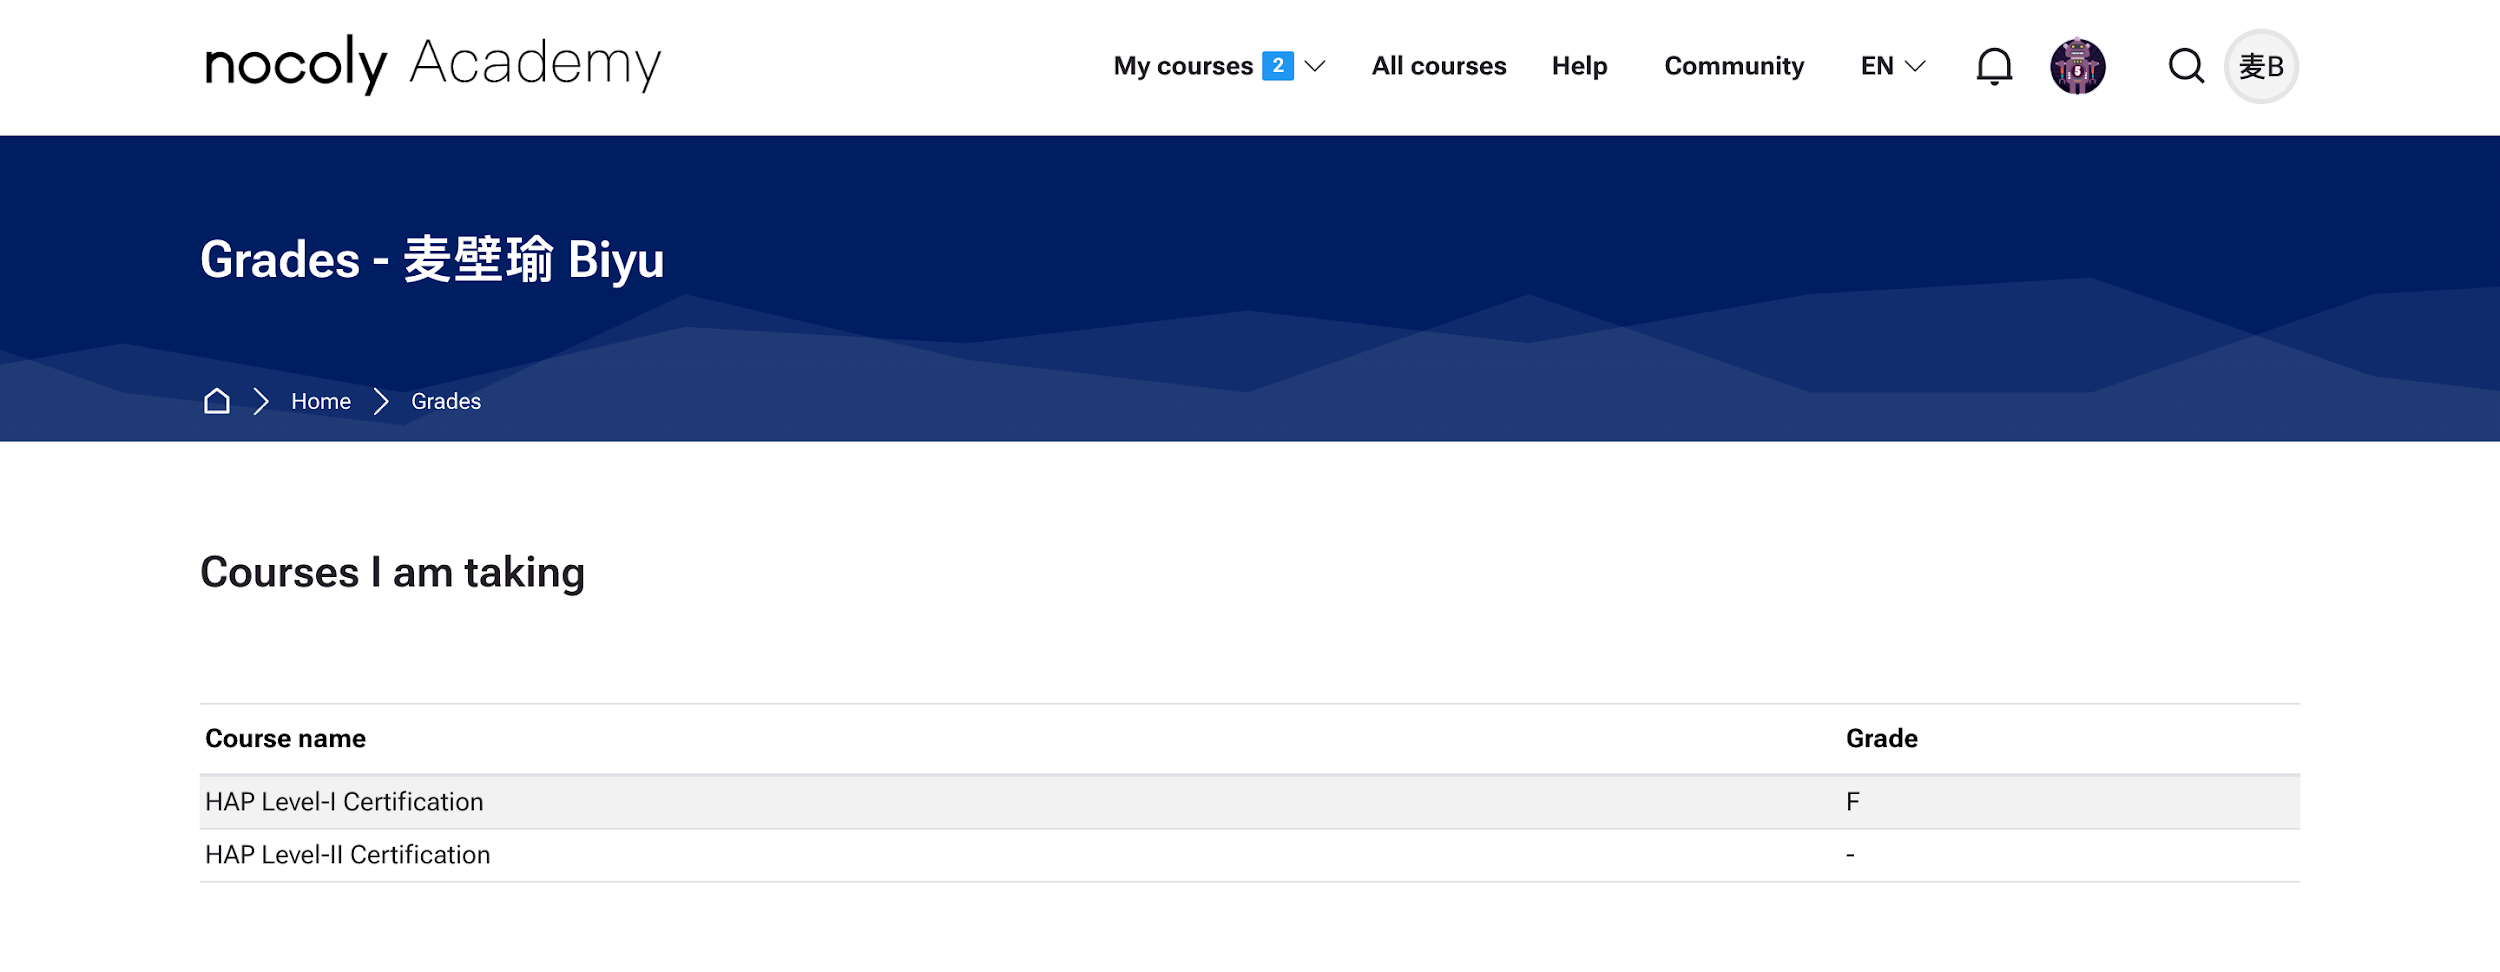Click the Grade column header
The image size is (2500, 972).
point(1881,738)
